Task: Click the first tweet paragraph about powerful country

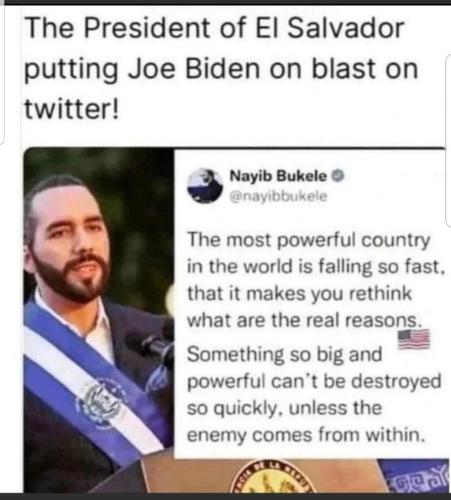Action: click(x=316, y=280)
